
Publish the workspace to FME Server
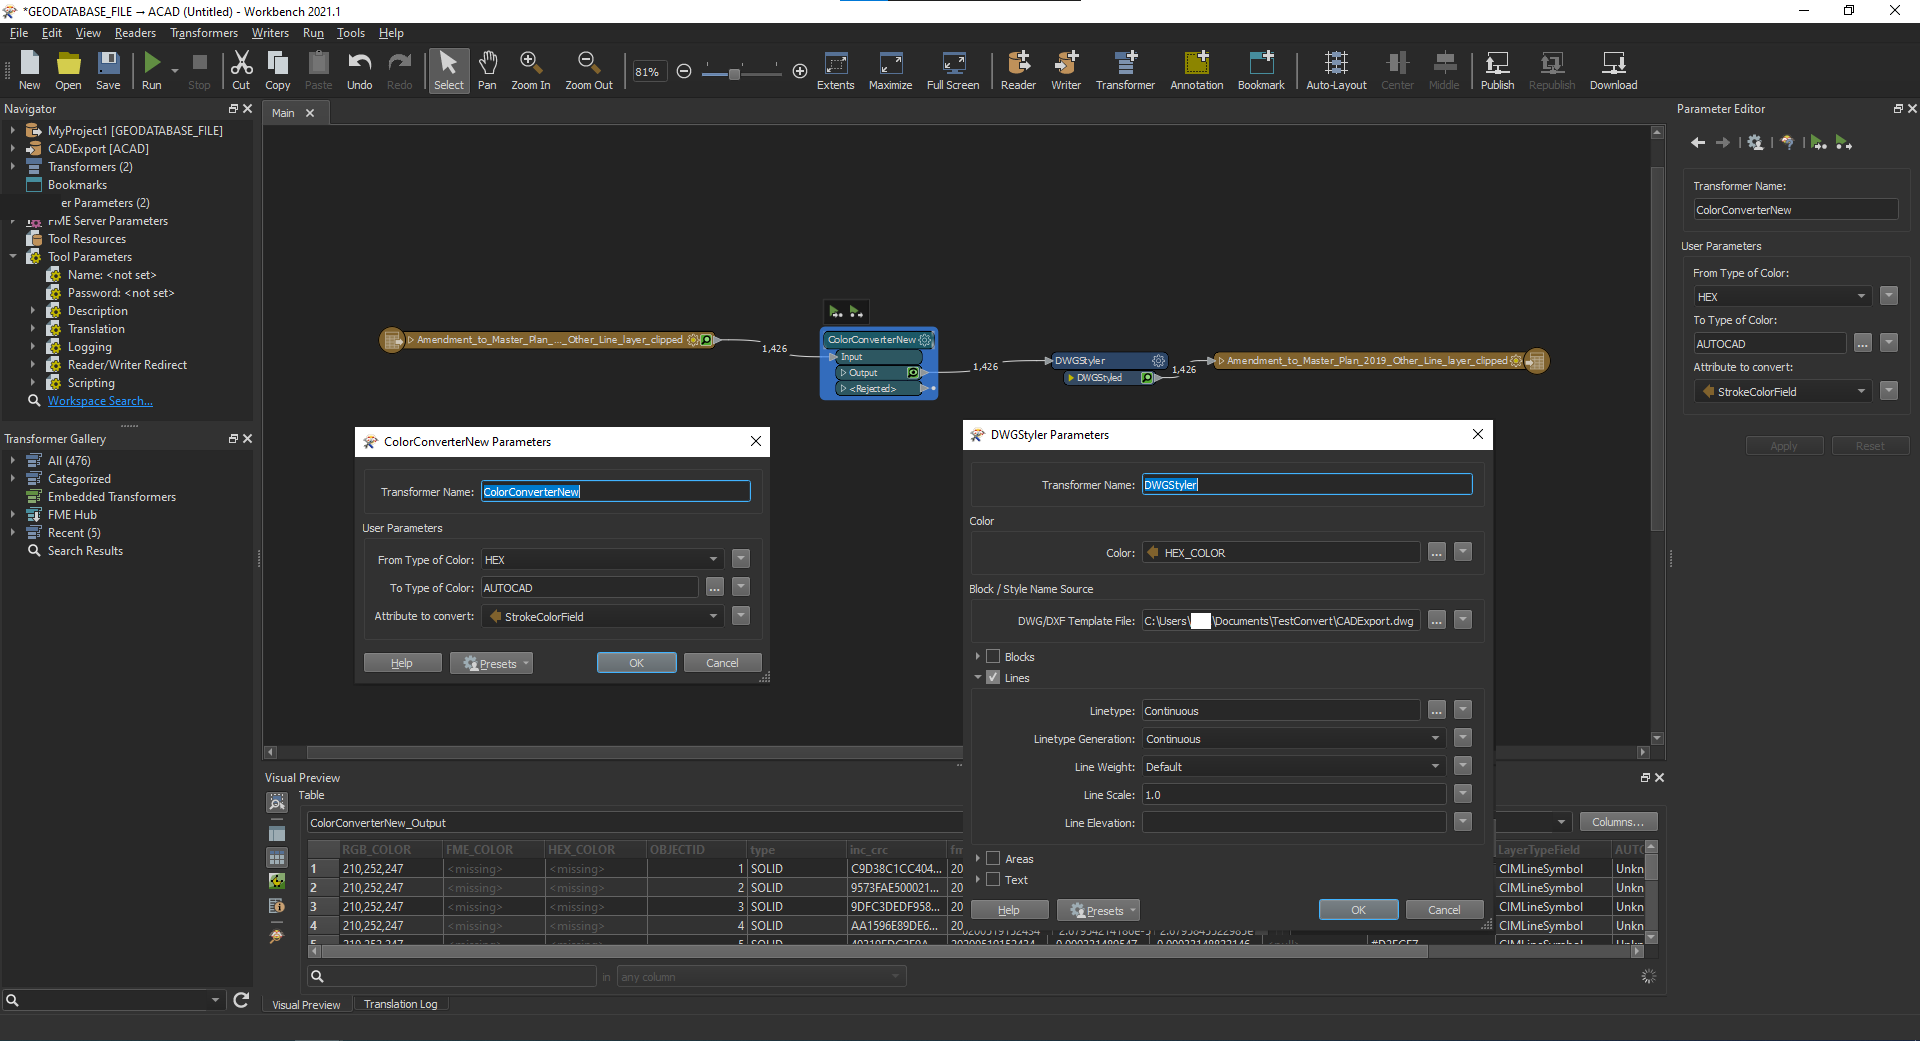(1497, 70)
